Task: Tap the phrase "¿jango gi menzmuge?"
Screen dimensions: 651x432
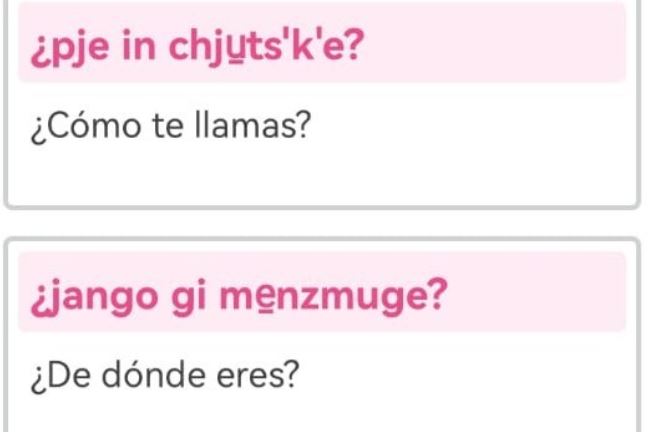Action: click(240, 297)
